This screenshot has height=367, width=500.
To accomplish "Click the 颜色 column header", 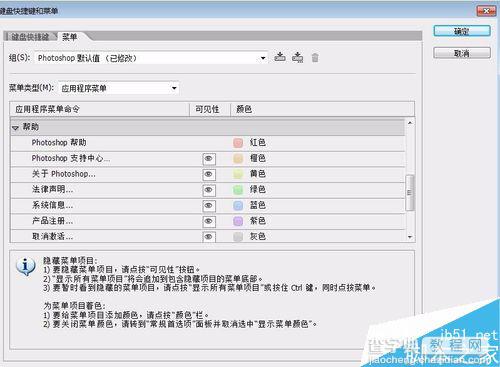I will [322, 109].
